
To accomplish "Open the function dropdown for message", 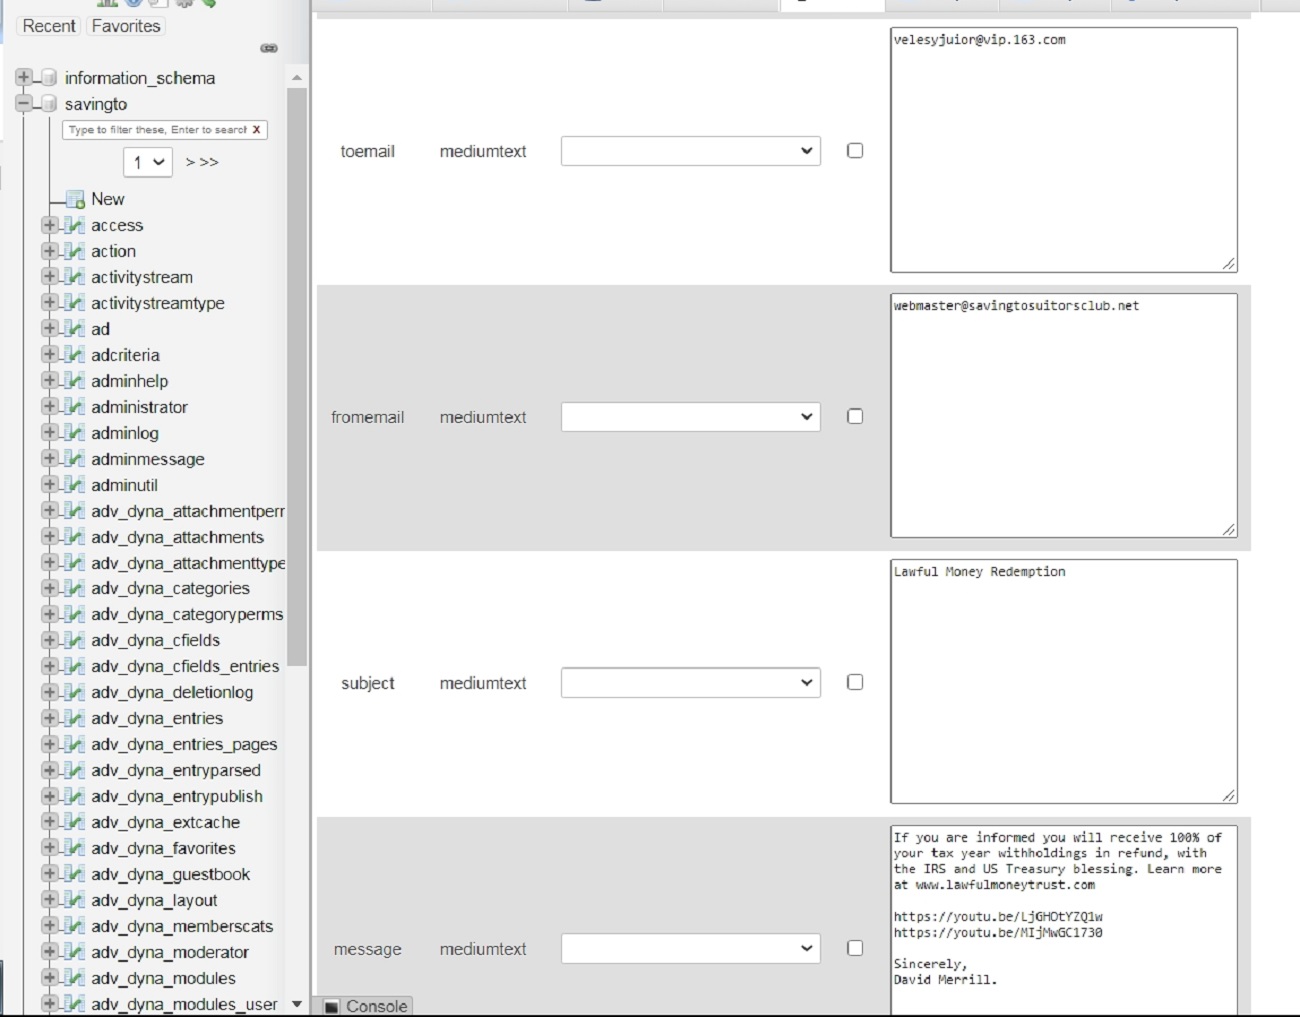I will click(690, 948).
